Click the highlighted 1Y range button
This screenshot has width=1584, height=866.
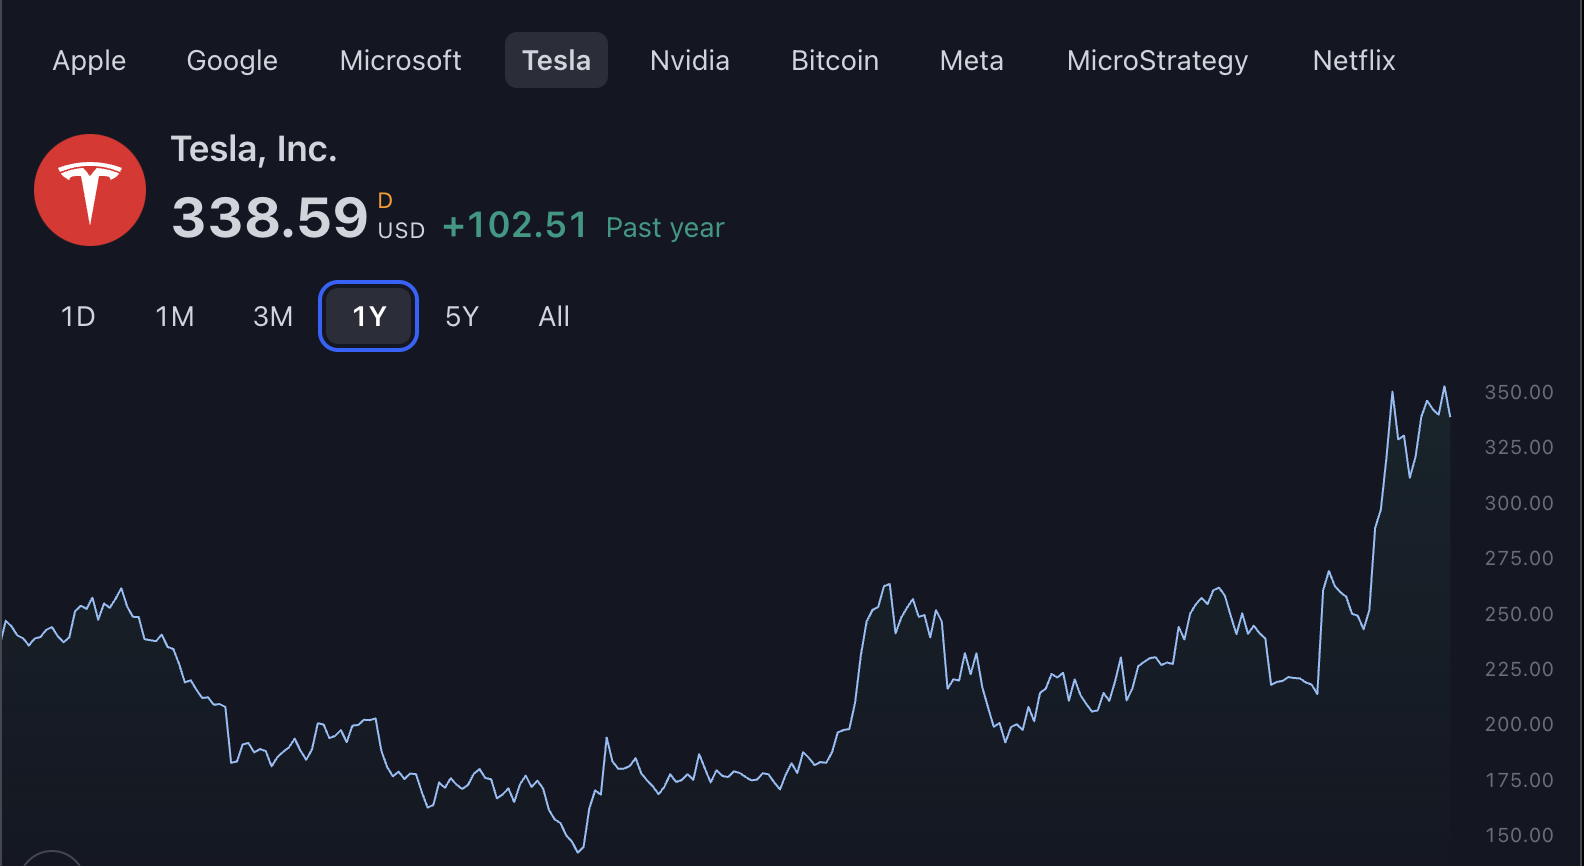[x=368, y=317]
